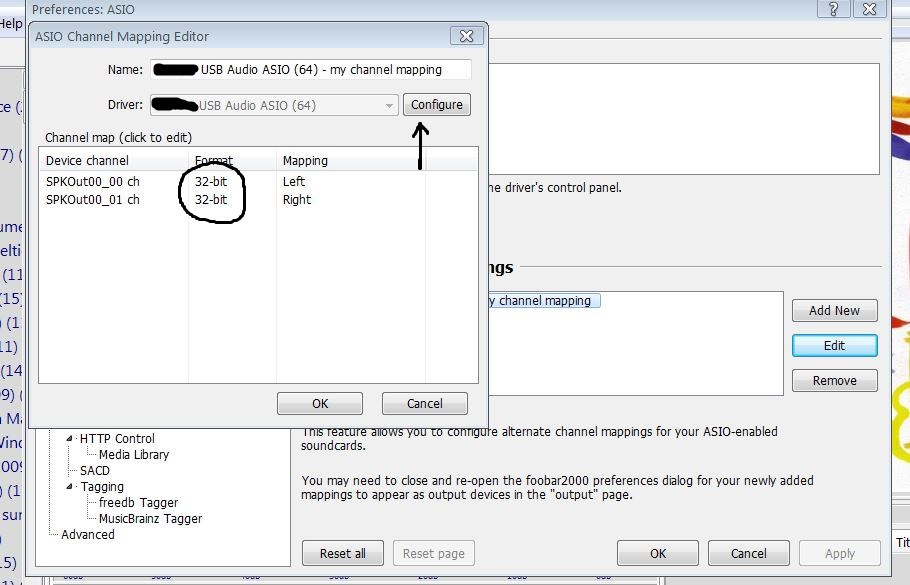Click the Edit channel mapping button
Image resolution: width=910 pixels, height=585 pixels.
[x=835, y=345]
